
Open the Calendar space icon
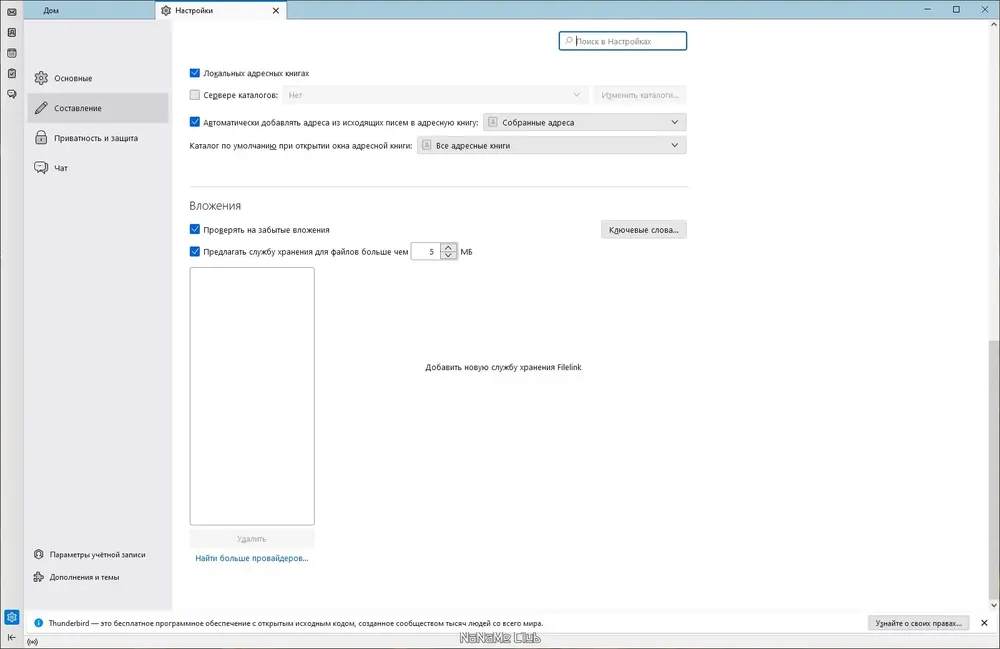(x=11, y=53)
